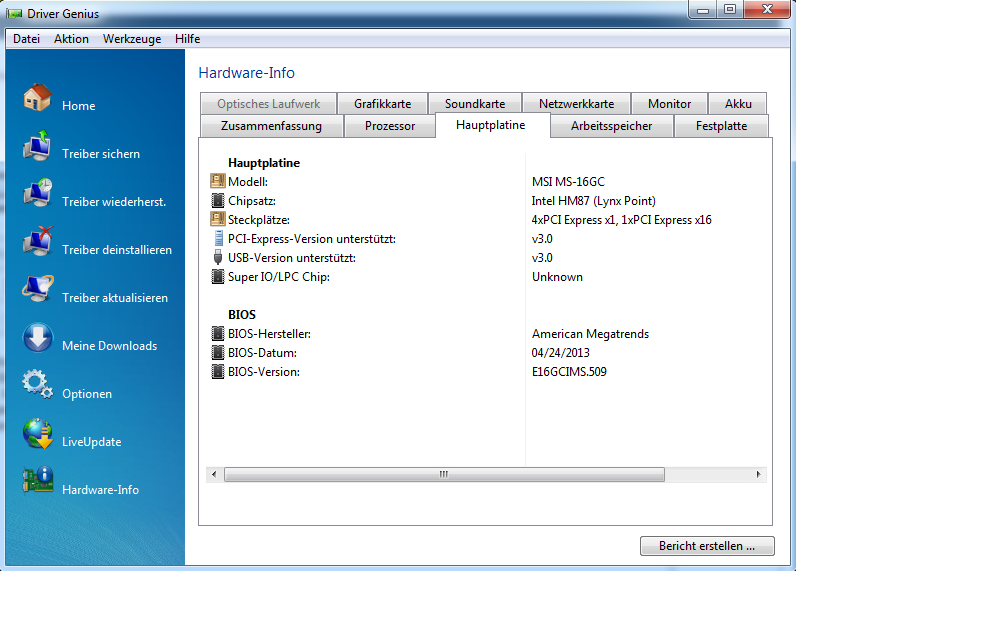Open the Werkzeuge menu
Image resolution: width=1008 pixels, height=630 pixels.
[132, 39]
